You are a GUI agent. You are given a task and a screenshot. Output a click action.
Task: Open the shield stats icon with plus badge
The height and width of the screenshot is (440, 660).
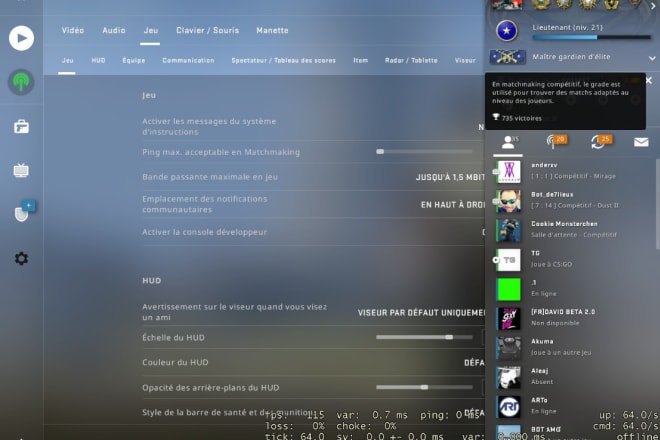[x=24, y=211]
